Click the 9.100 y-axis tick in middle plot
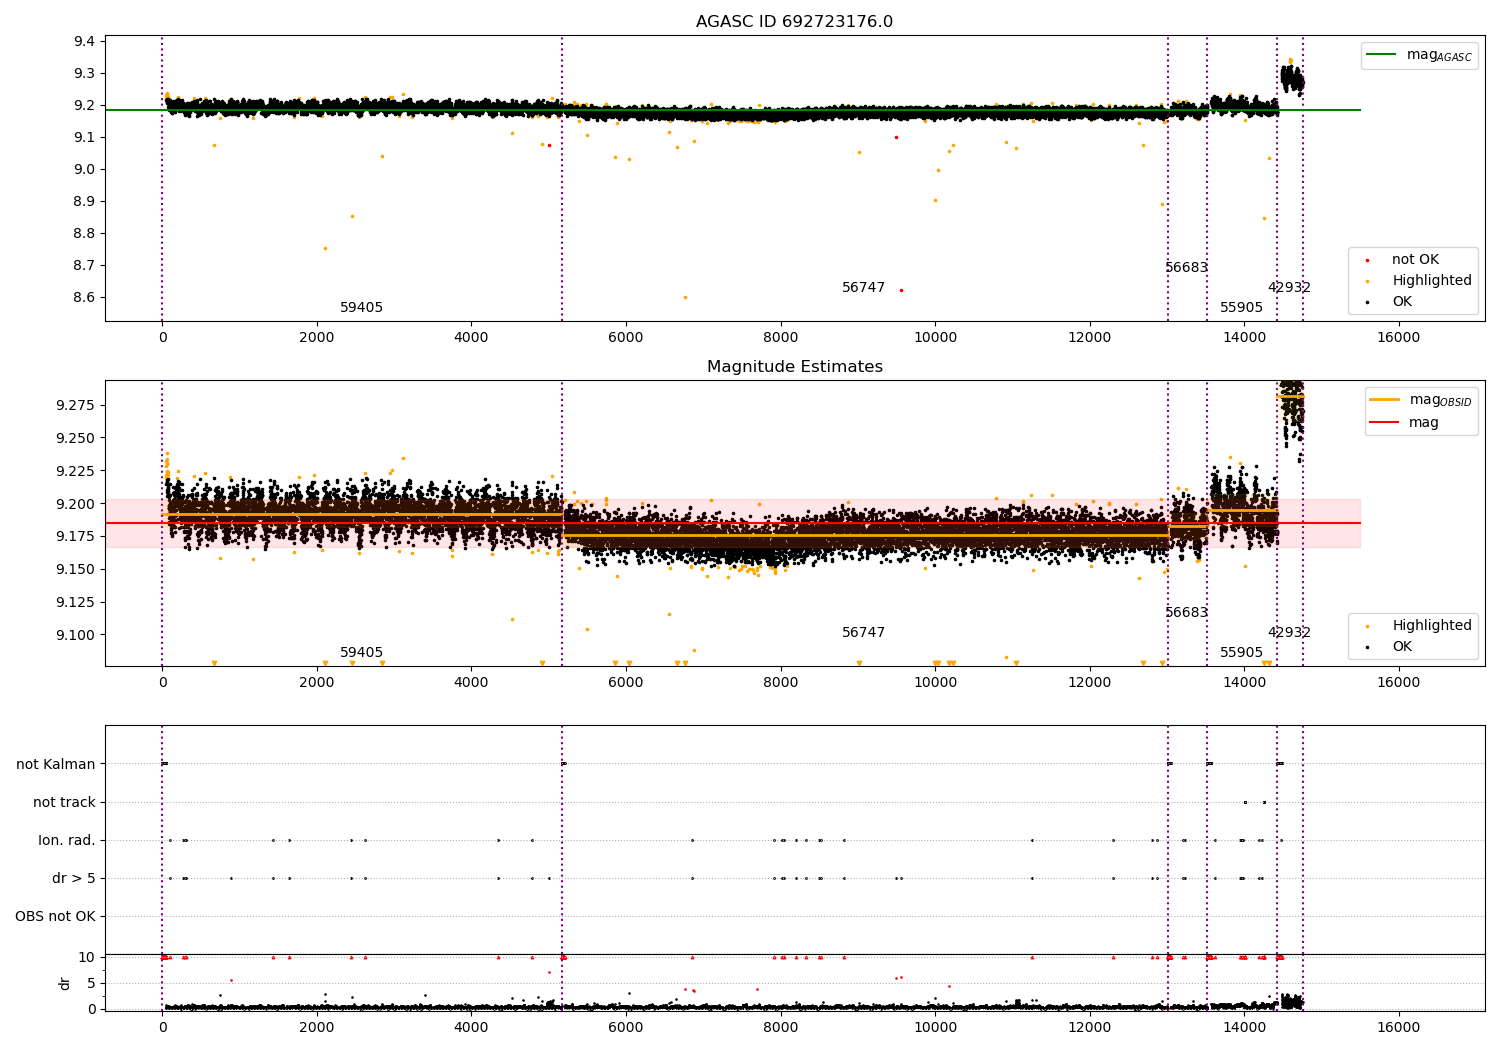The height and width of the screenshot is (1050, 1500). pos(76,635)
